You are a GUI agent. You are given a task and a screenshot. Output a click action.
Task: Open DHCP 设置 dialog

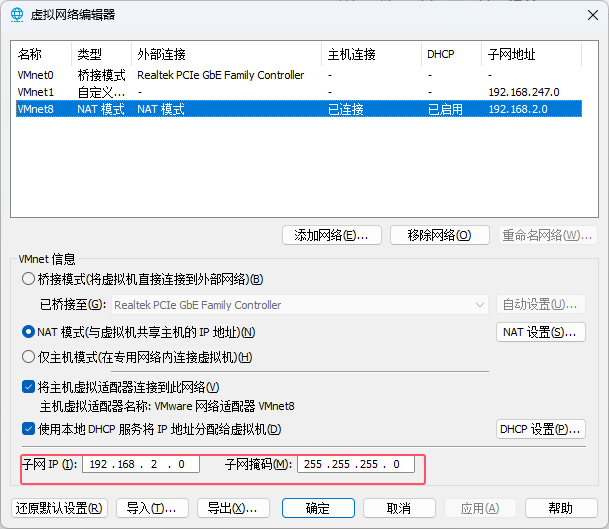[x=540, y=429]
